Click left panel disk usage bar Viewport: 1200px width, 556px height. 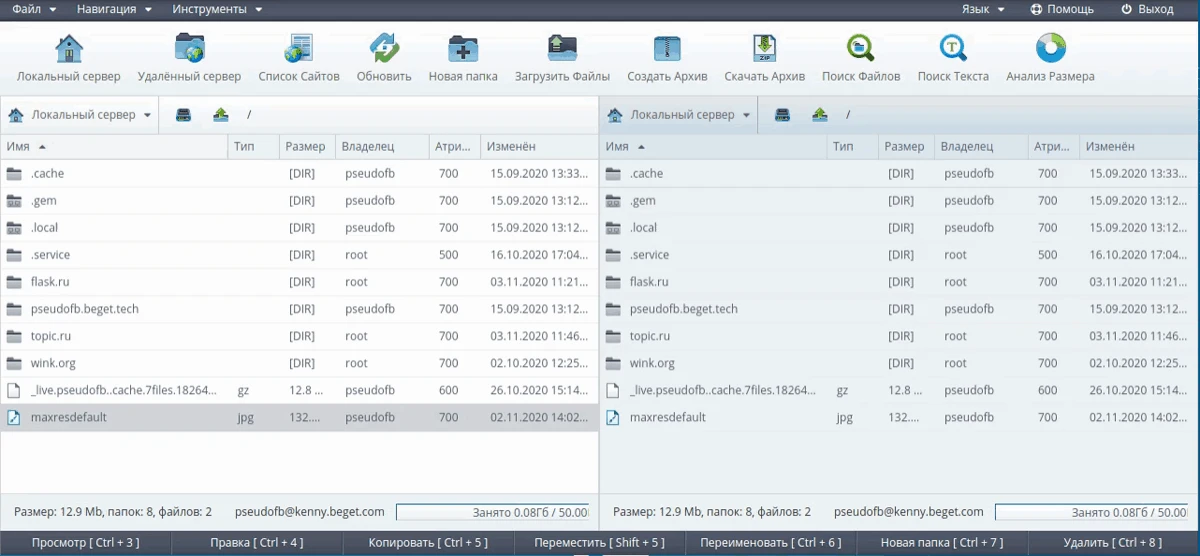coord(492,512)
